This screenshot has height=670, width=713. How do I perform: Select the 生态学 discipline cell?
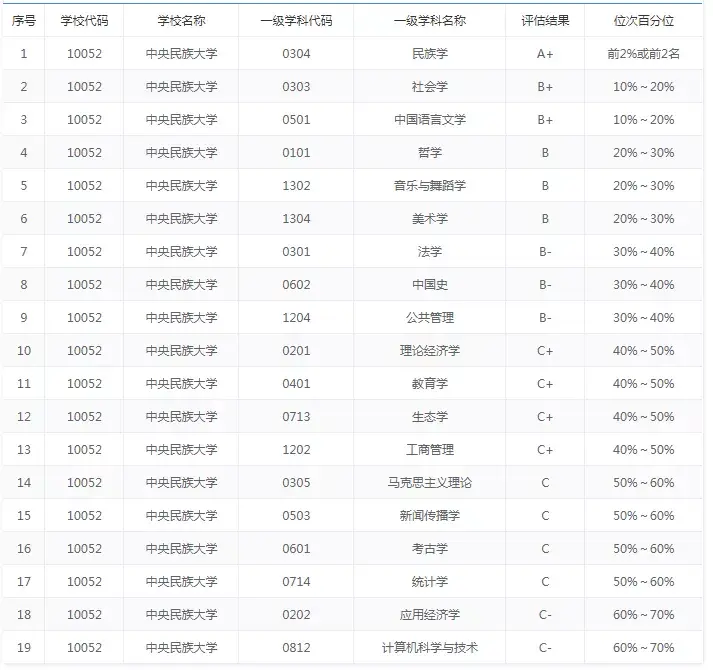click(430, 417)
